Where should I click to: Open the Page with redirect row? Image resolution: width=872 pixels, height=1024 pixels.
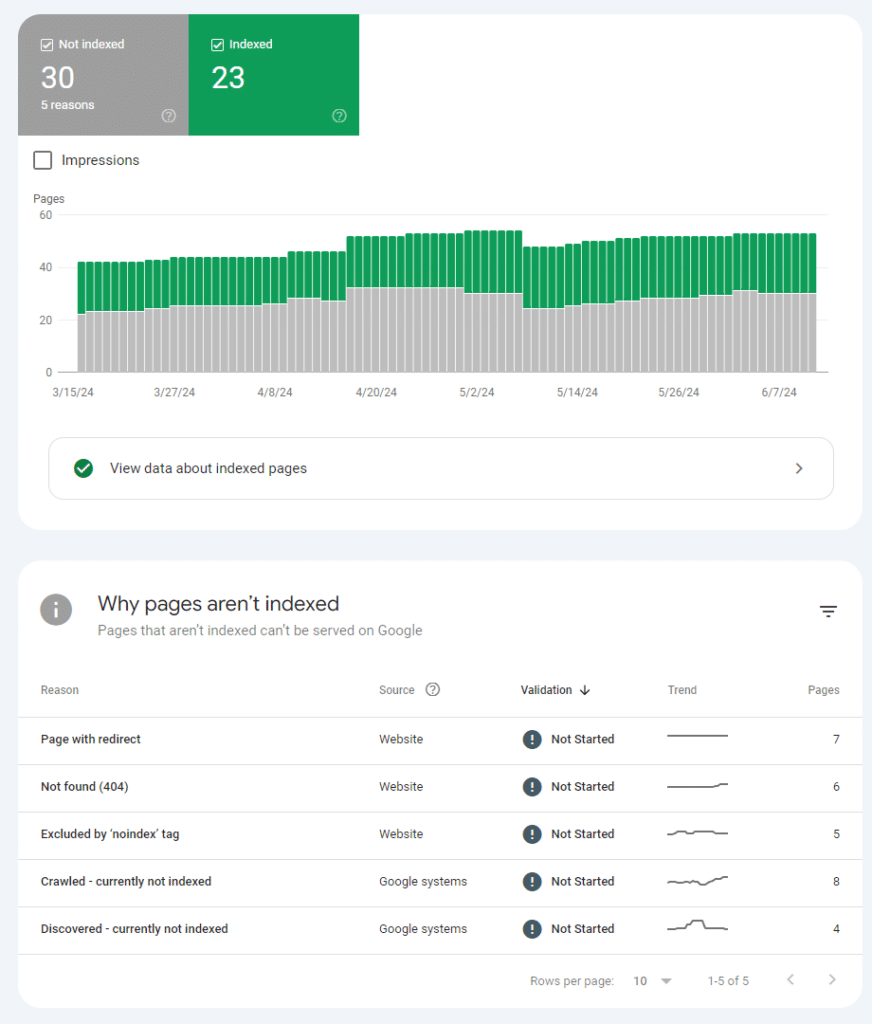pyautogui.click(x=91, y=739)
